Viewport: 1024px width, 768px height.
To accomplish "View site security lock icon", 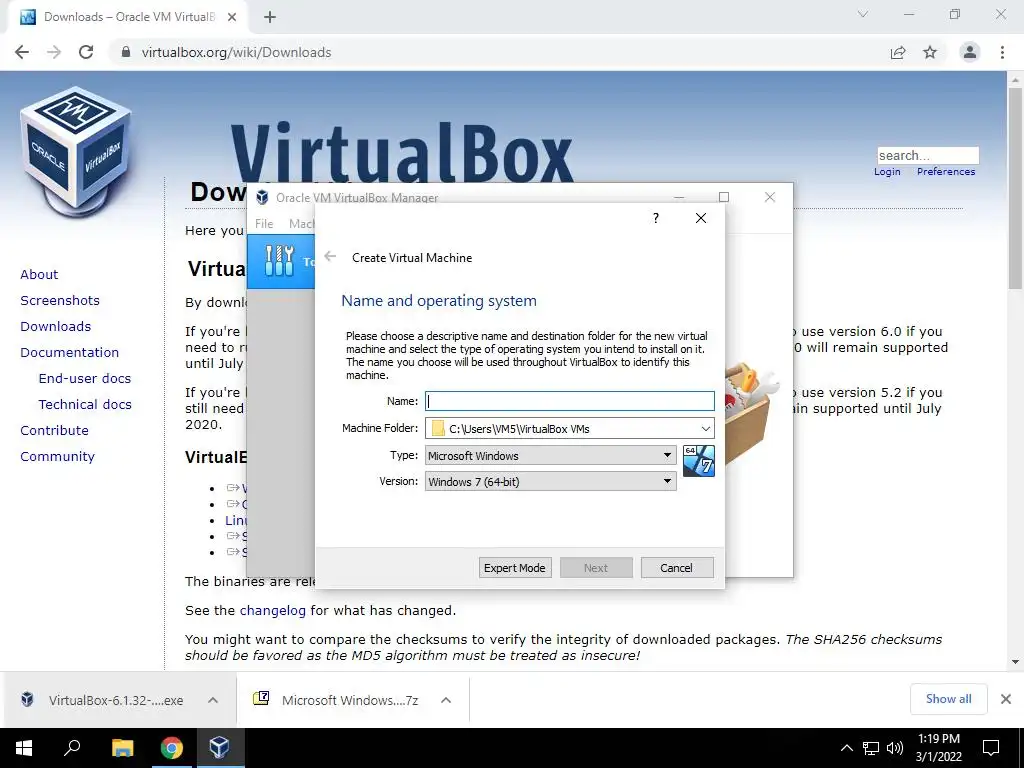I will pyautogui.click(x=126, y=52).
